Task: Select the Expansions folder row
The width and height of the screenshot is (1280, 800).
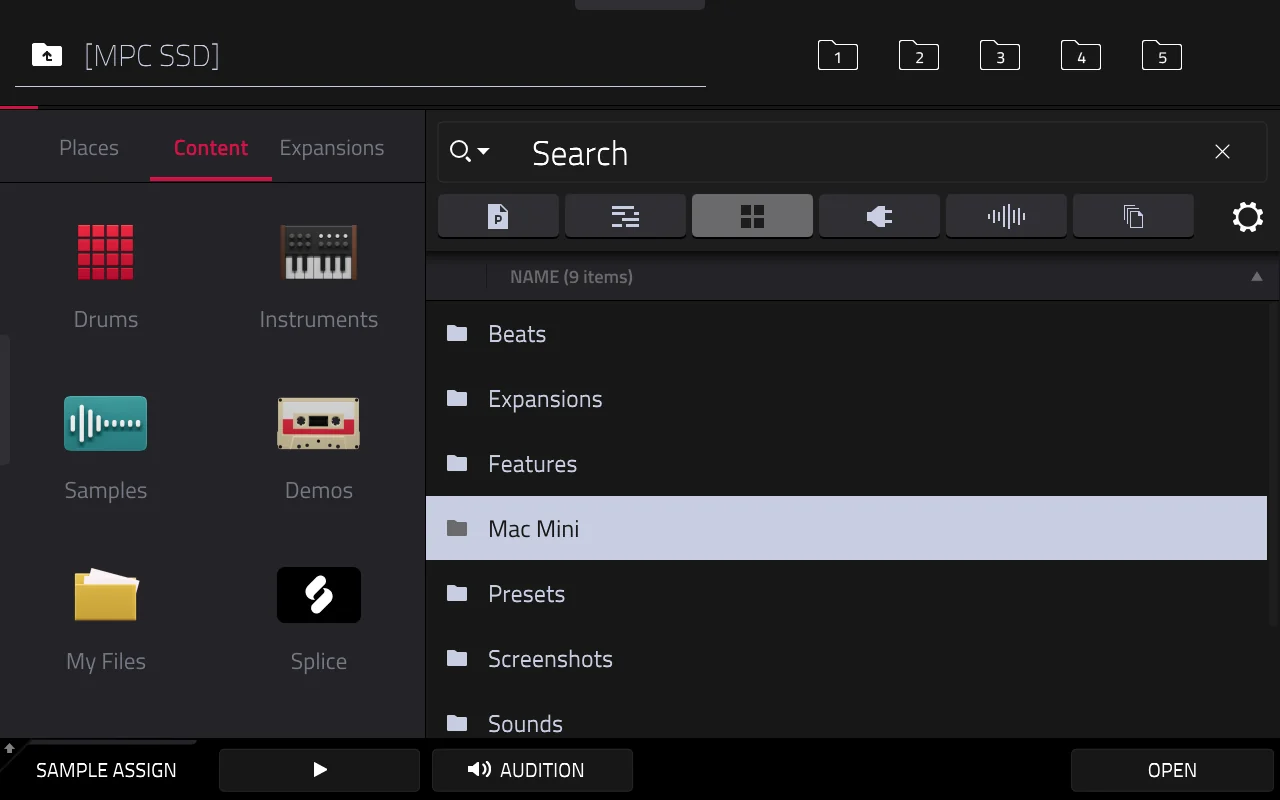Action: pos(846,398)
